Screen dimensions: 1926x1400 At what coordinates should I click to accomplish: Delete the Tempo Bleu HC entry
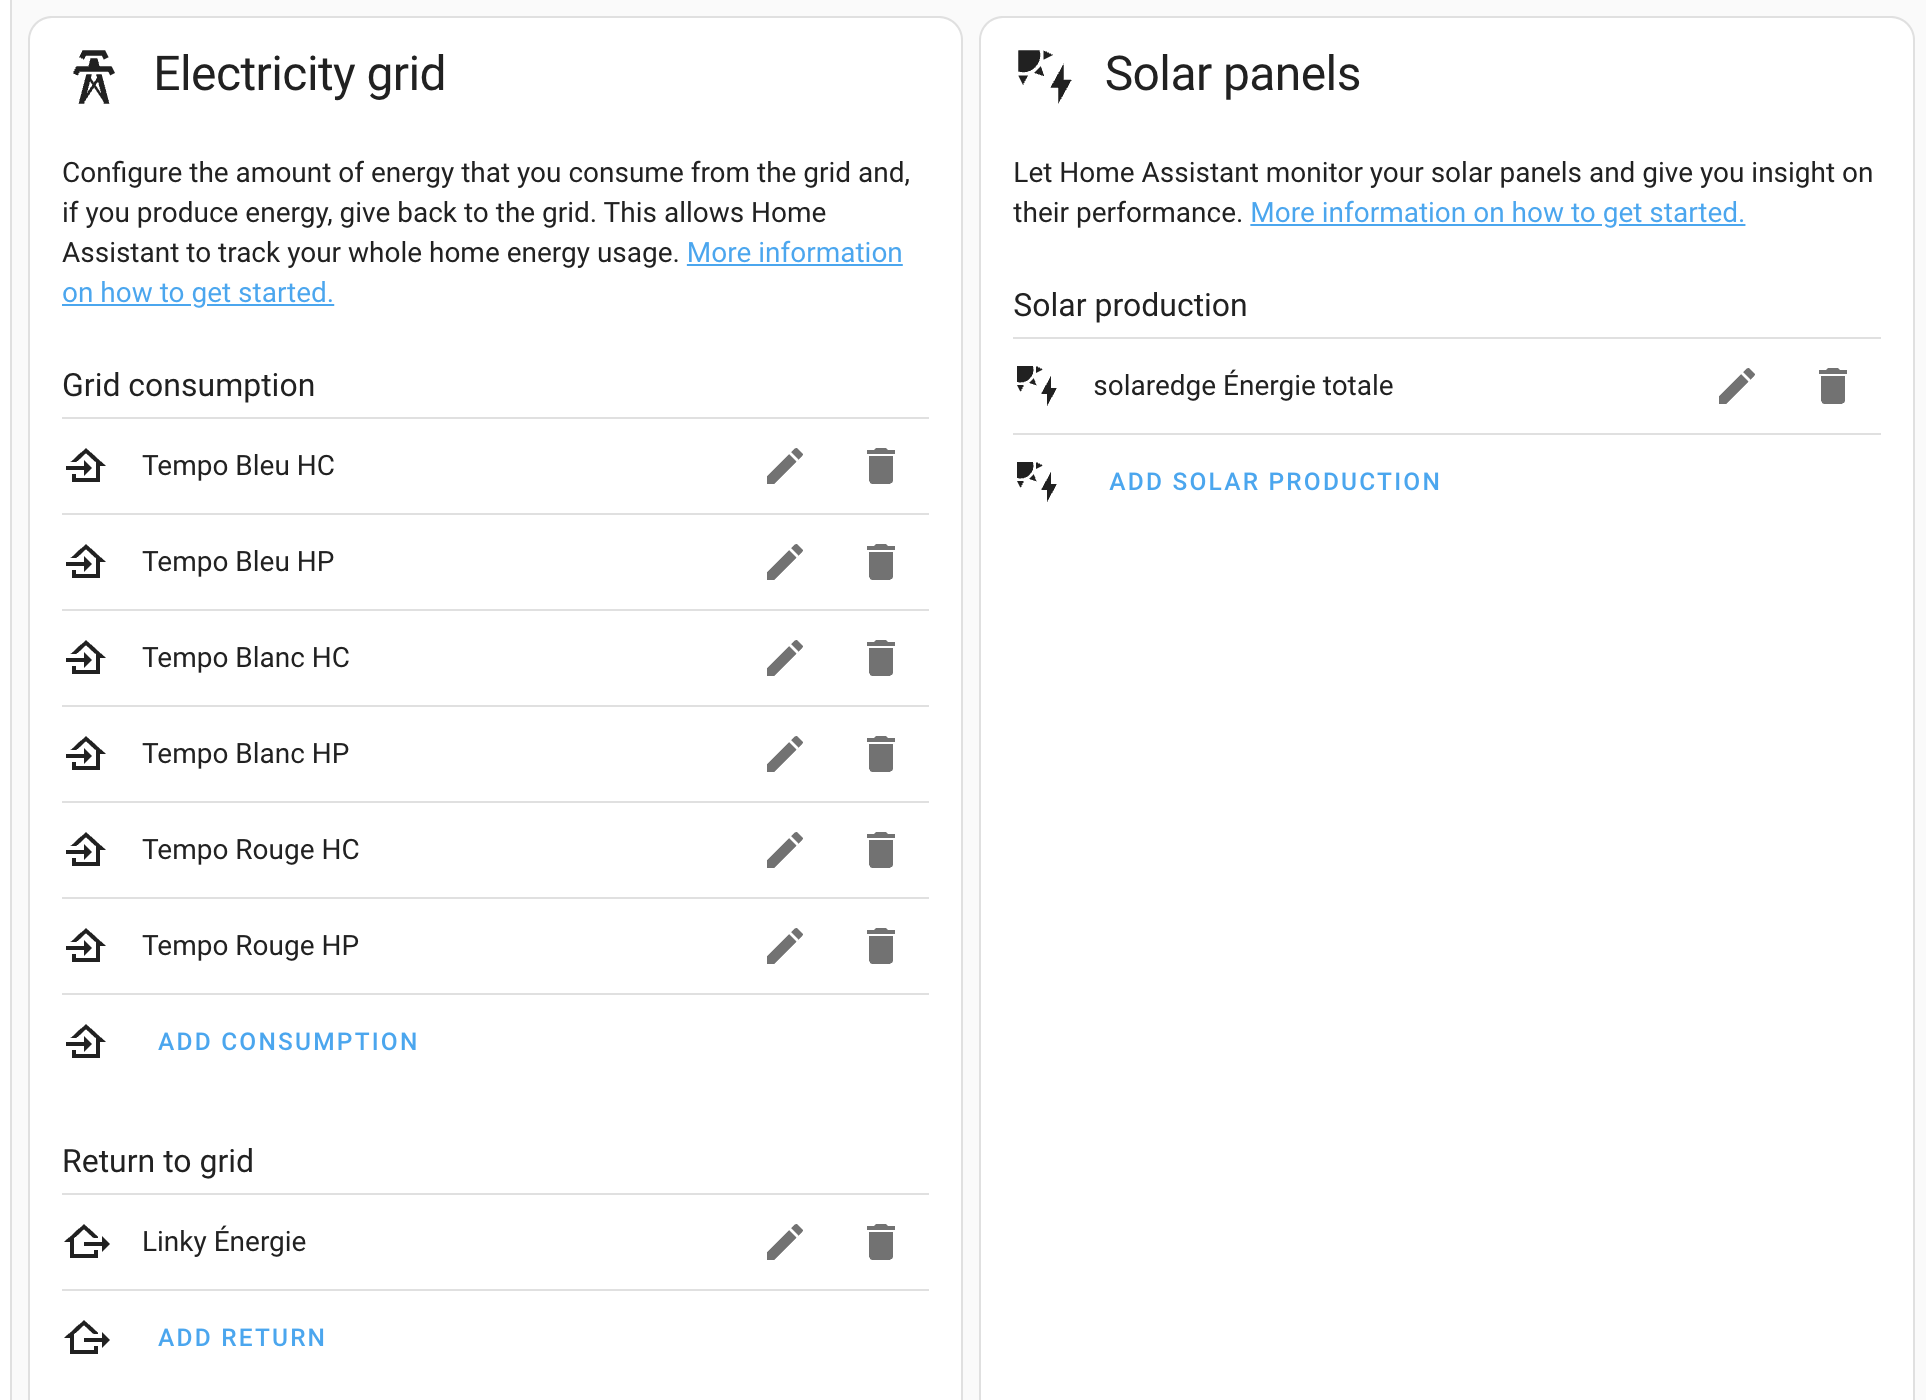[x=880, y=466]
